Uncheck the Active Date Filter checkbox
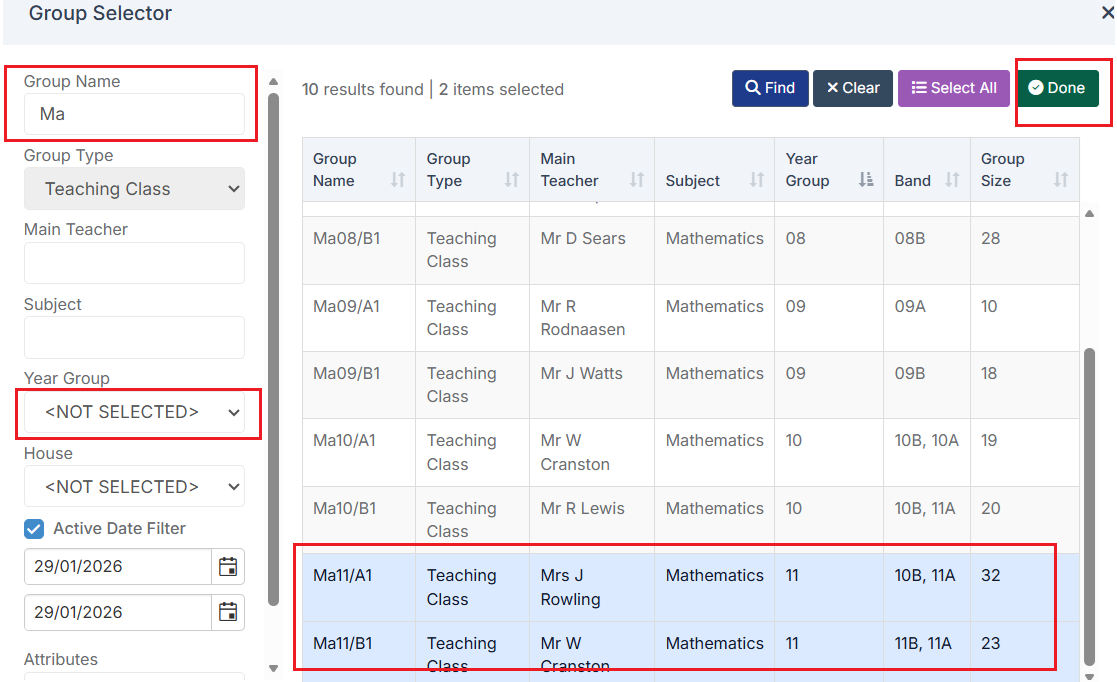 (34, 529)
